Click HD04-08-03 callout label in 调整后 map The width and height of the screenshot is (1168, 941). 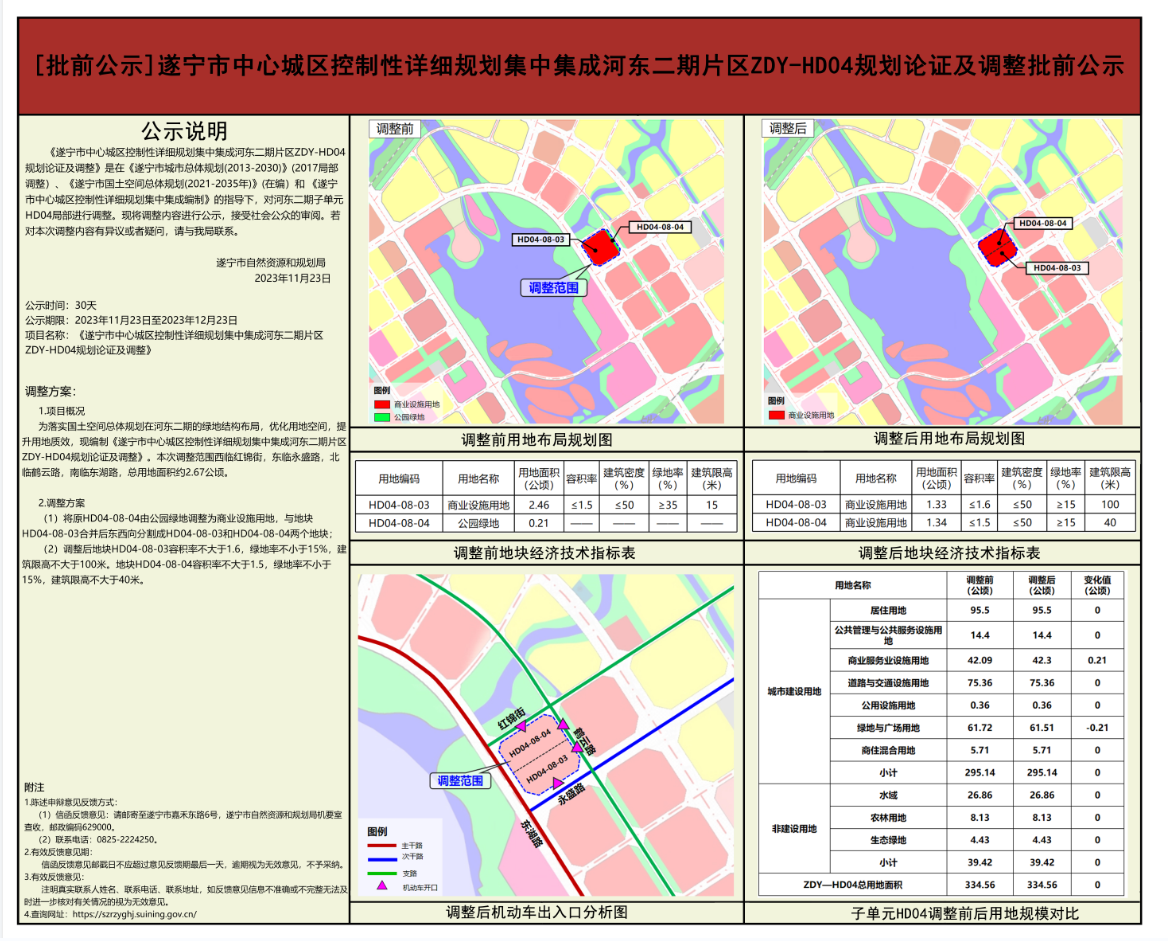[x=1058, y=268]
